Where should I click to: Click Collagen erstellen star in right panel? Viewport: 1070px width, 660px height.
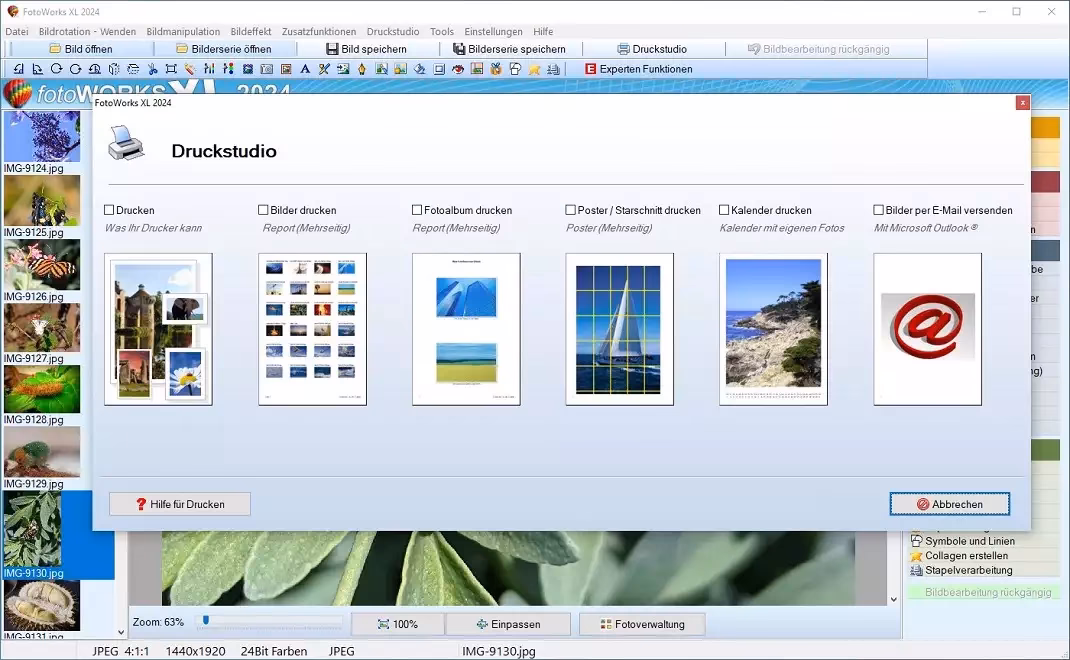tap(916, 556)
